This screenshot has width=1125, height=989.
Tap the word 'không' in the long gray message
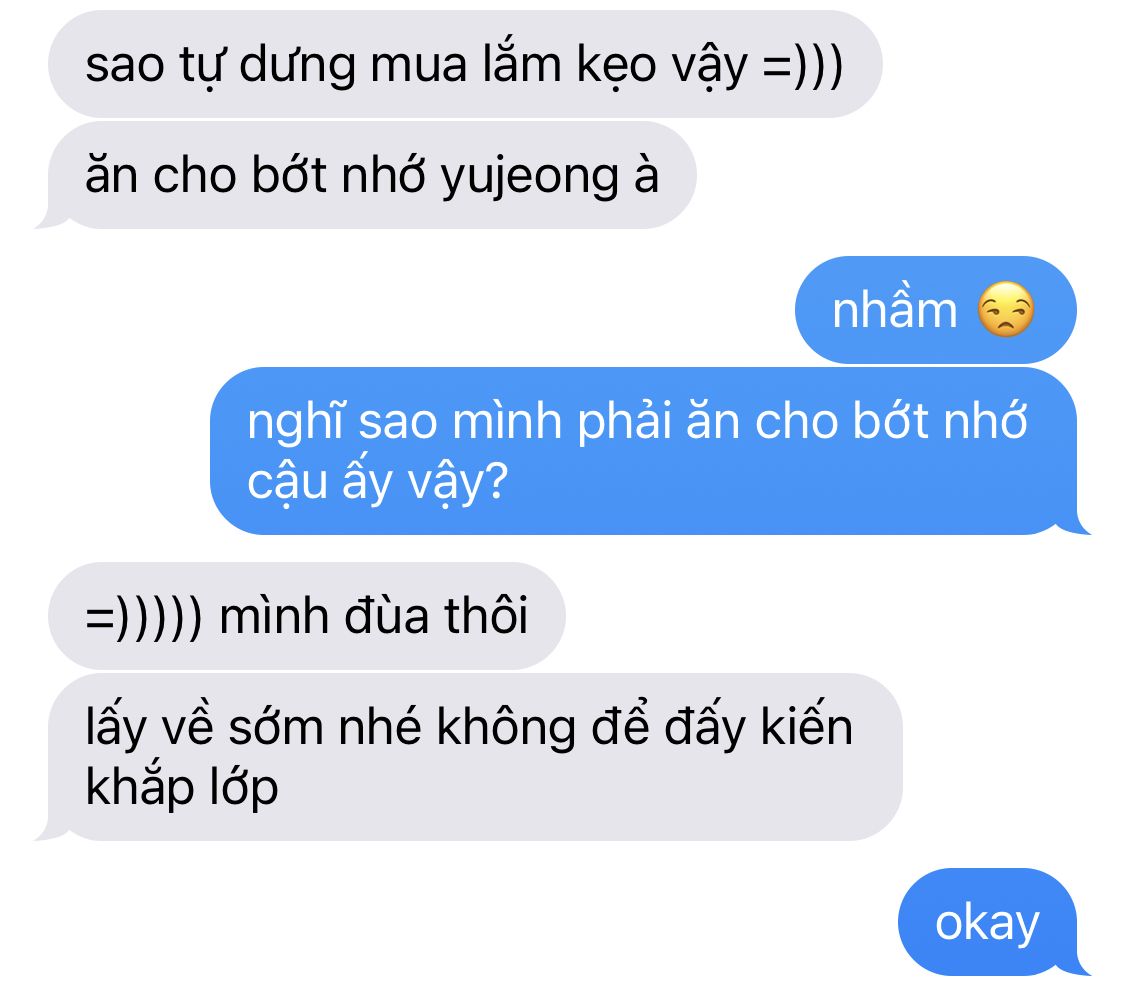(506, 728)
